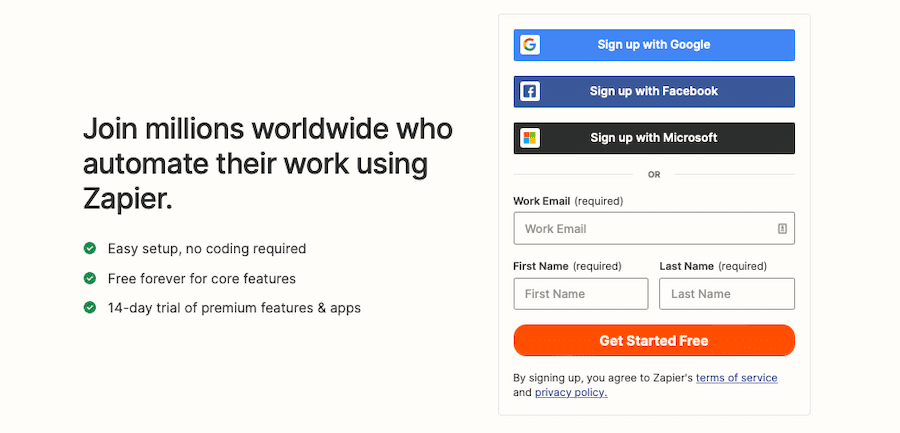The image size is (900, 433).
Task: Click the green checkmark beside Easy setup
Action: click(90, 248)
